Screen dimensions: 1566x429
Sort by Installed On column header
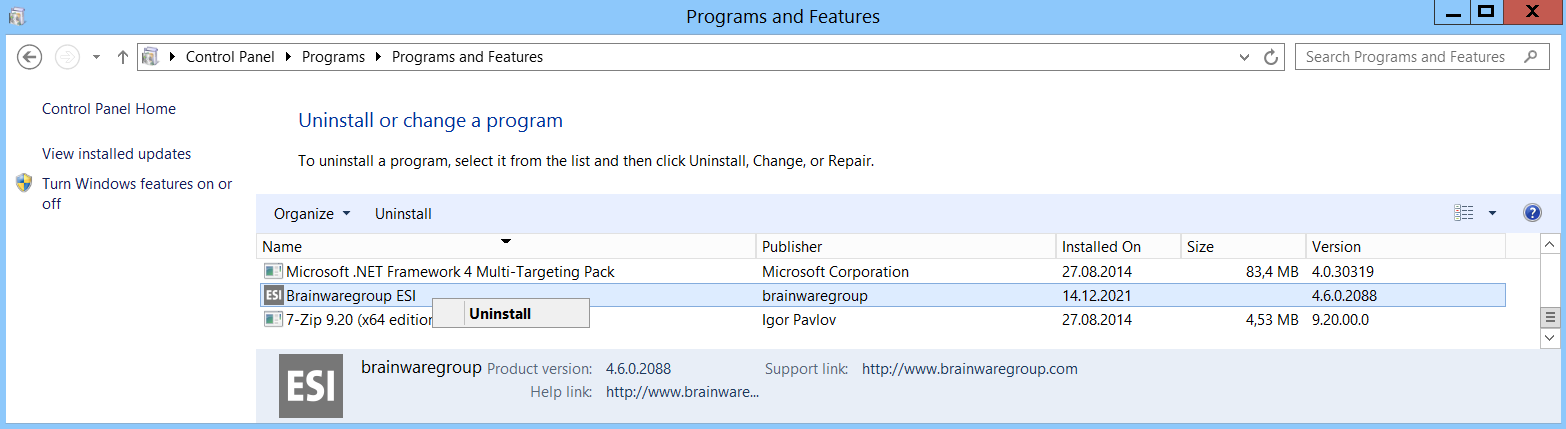[x=1119, y=246]
